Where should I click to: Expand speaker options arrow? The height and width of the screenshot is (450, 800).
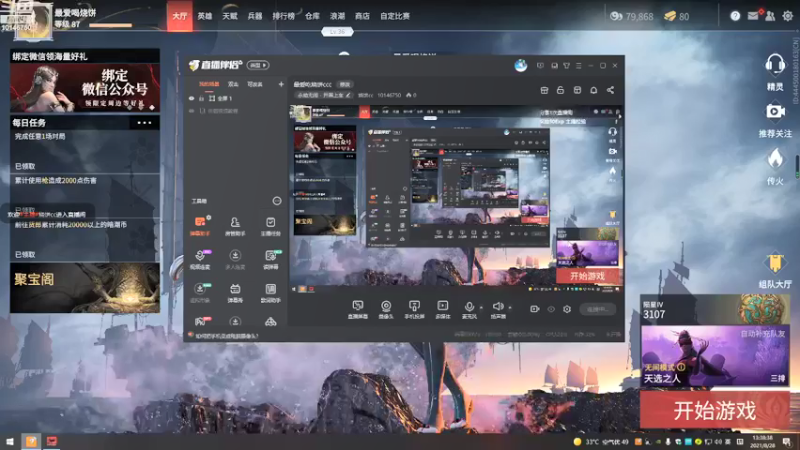(510, 308)
